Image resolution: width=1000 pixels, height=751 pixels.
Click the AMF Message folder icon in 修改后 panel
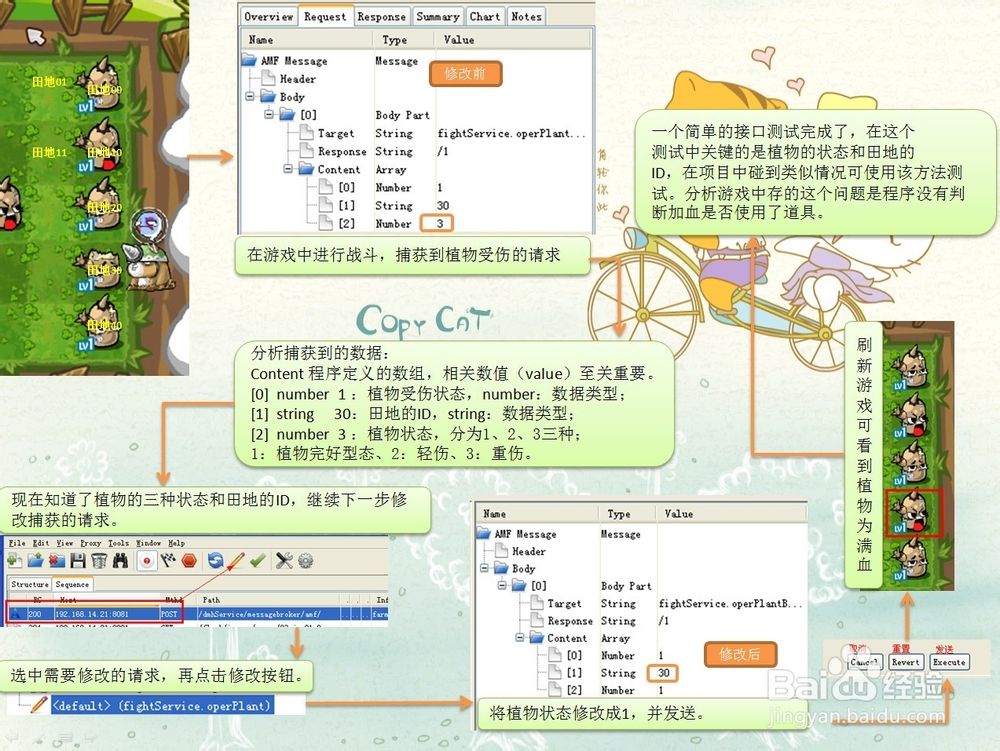pos(484,534)
